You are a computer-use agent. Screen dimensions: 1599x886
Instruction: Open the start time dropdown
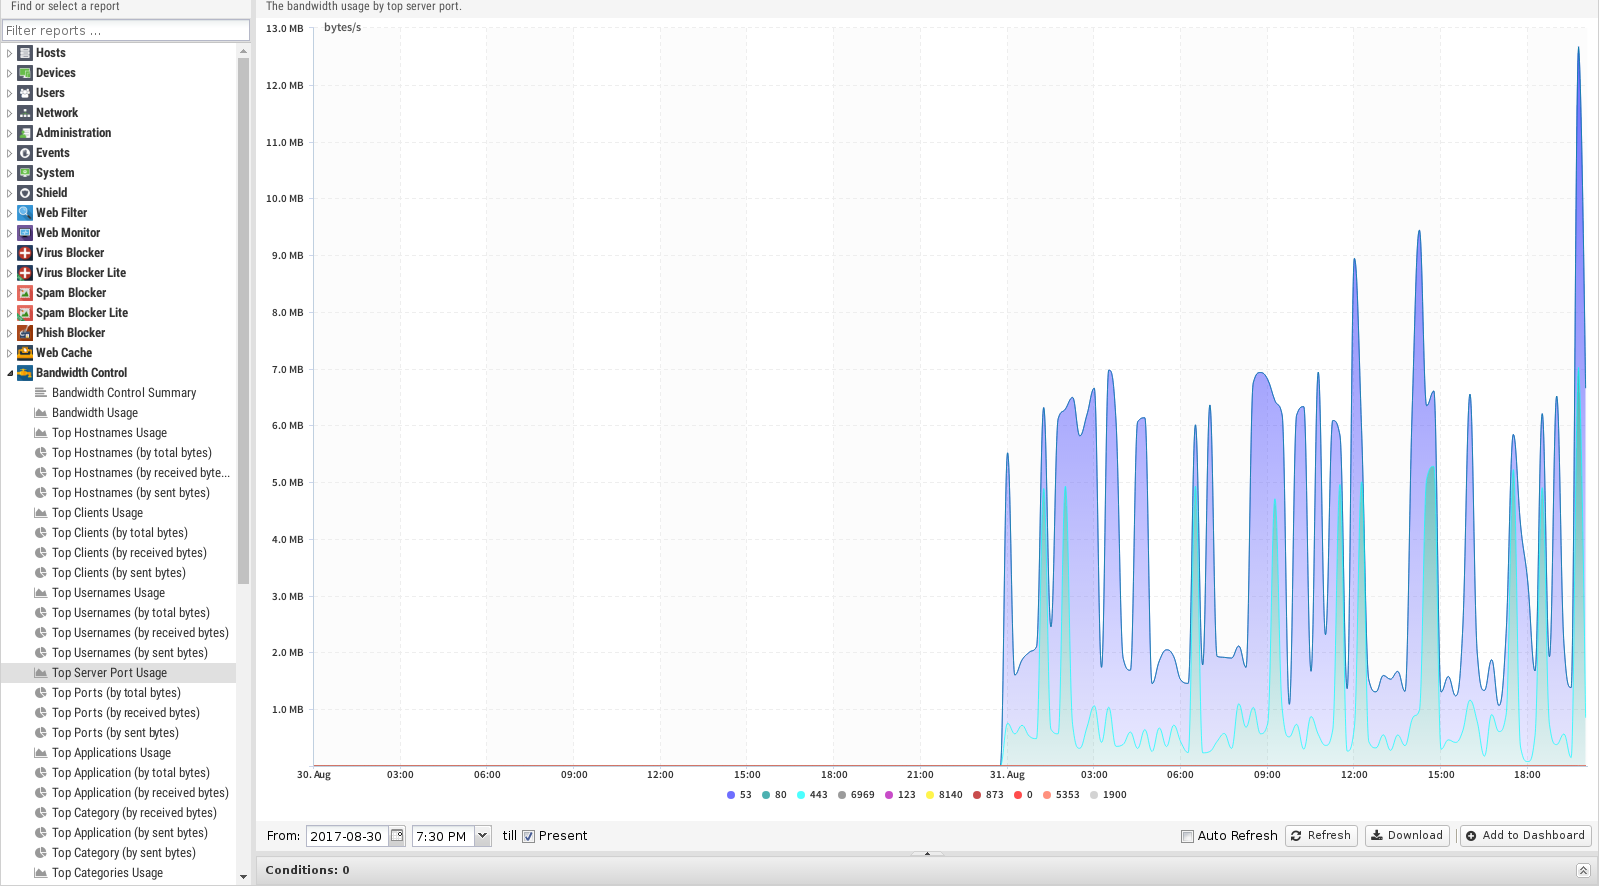483,836
